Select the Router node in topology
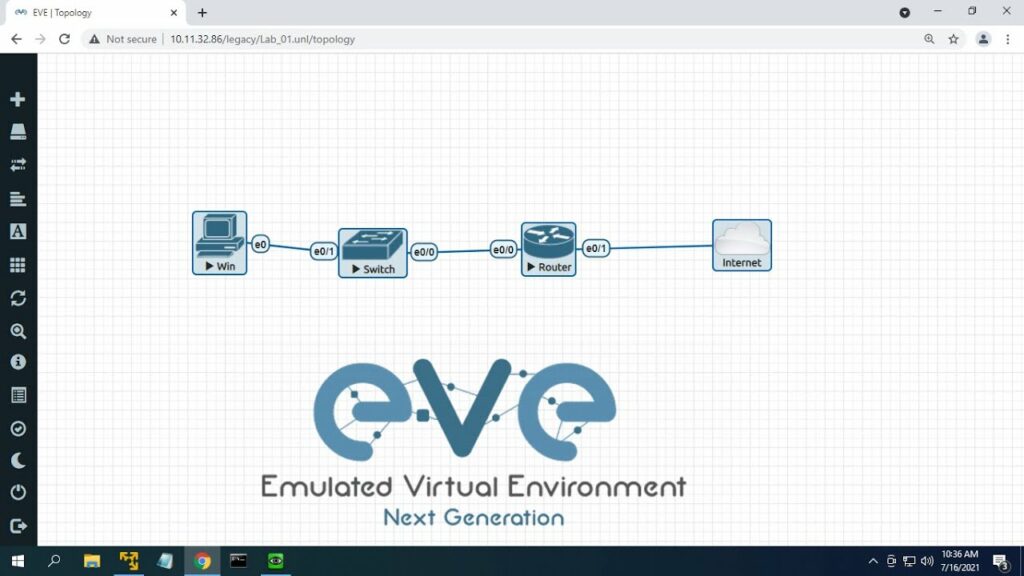Image resolution: width=1024 pixels, height=576 pixels. [548, 248]
